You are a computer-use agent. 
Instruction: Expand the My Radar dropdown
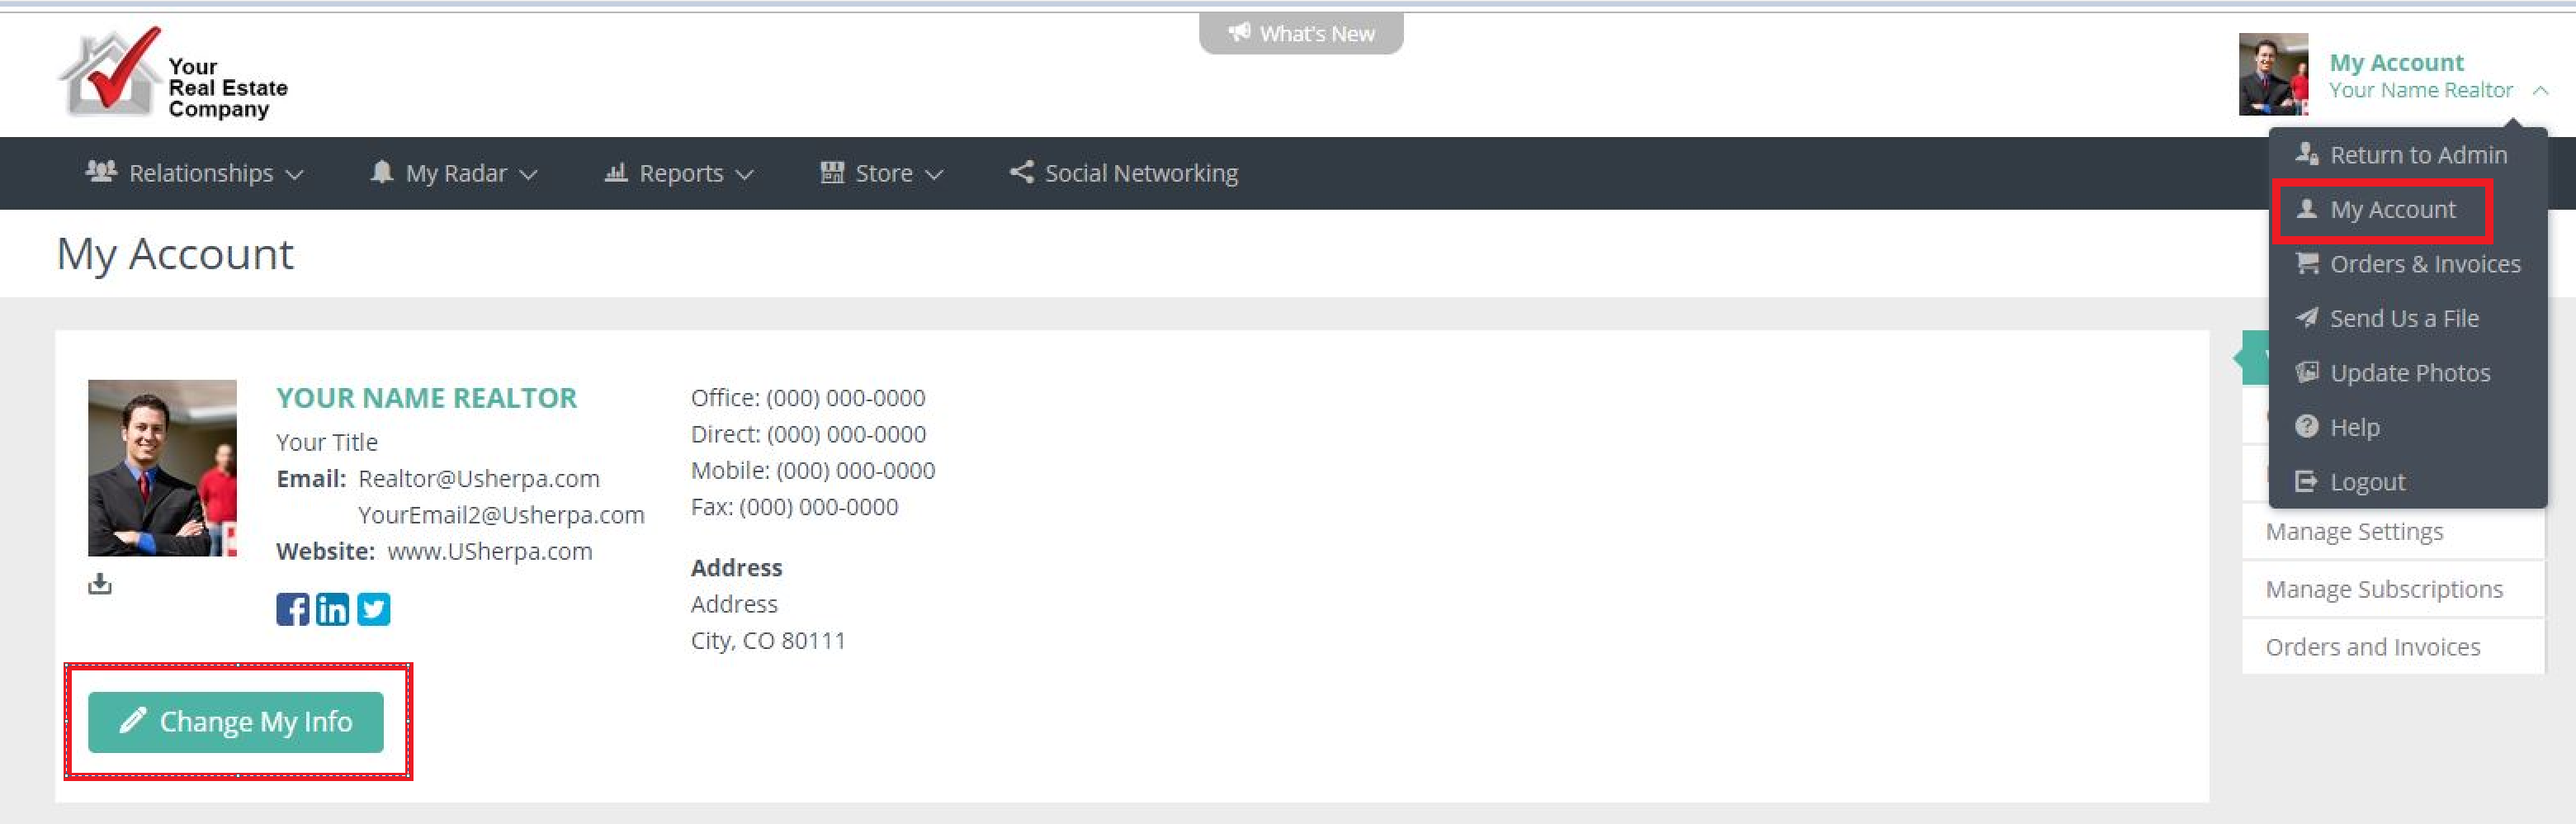point(454,173)
